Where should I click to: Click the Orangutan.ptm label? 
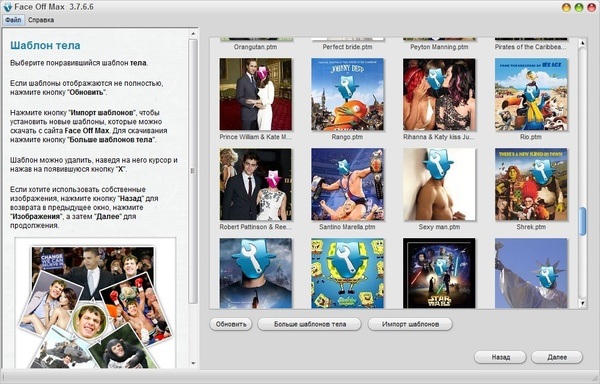pyautogui.click(x=256, y=47)
